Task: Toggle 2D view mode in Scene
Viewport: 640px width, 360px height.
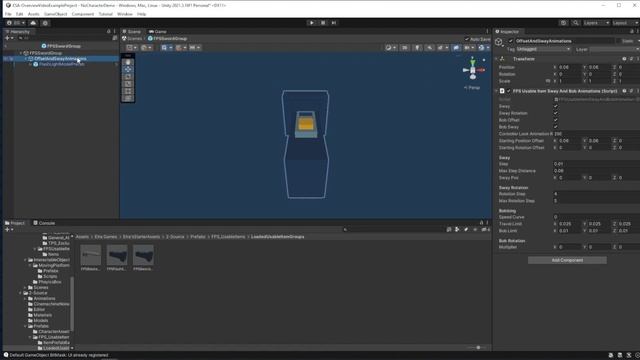Action: [405, 48]
